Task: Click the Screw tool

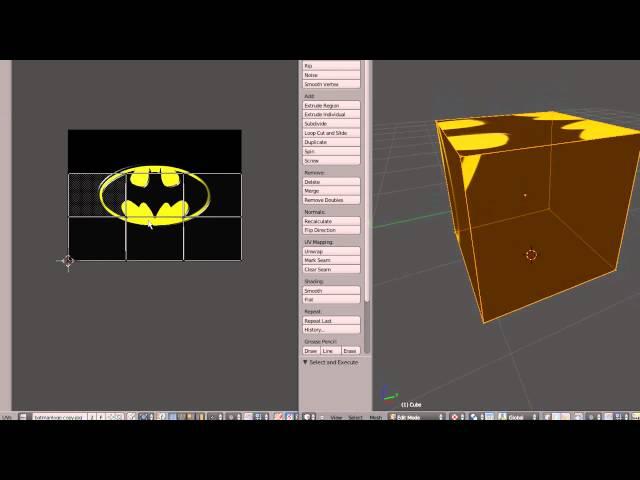Action: pyautogui.click(x=331, y=161)
